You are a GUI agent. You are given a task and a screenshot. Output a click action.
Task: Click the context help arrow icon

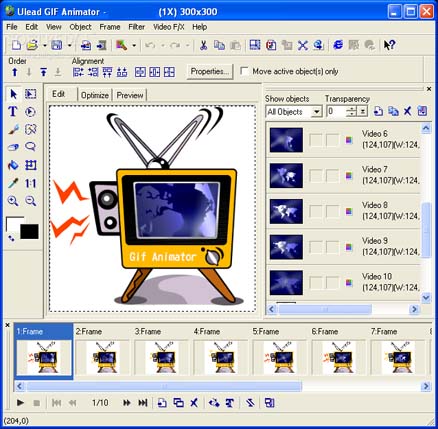click(x=389, y=45)
